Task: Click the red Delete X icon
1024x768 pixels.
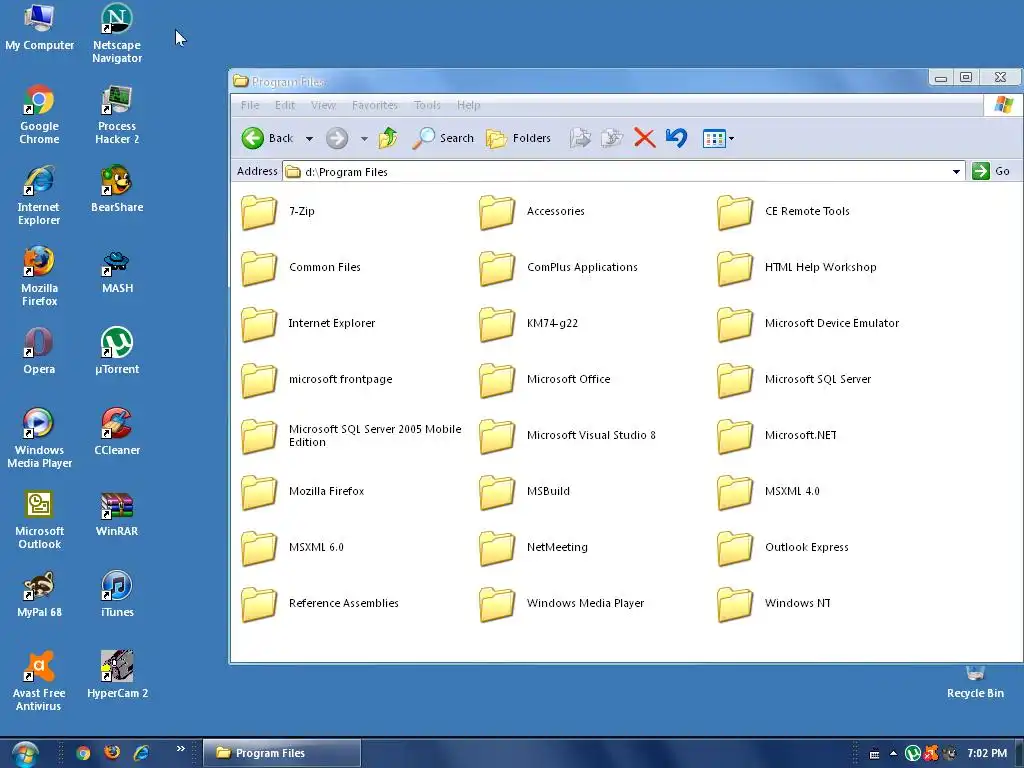Action: pyautogui.click(x=645, y=138)
